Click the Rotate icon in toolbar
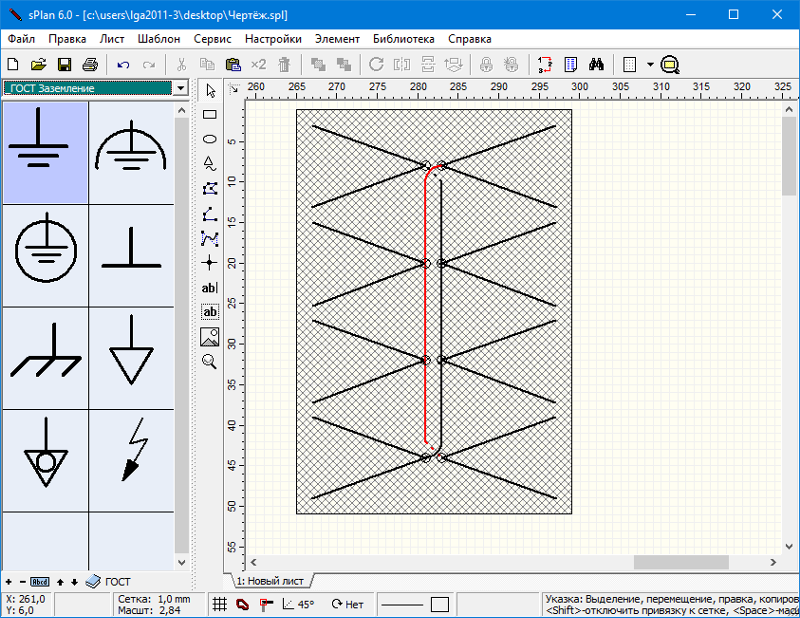This screenshot has width=800, height=618. [x=377, y=65]
